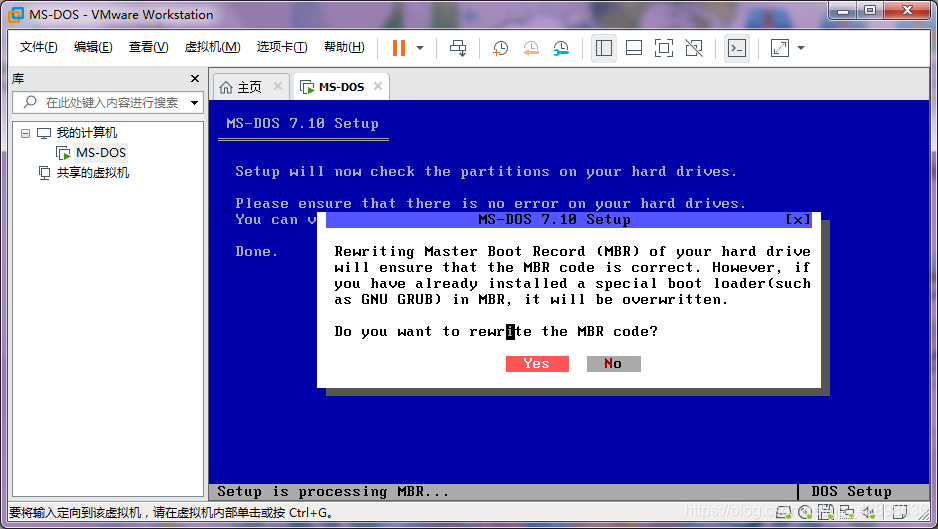Click the floppy drive status icon

coord(826,512)
